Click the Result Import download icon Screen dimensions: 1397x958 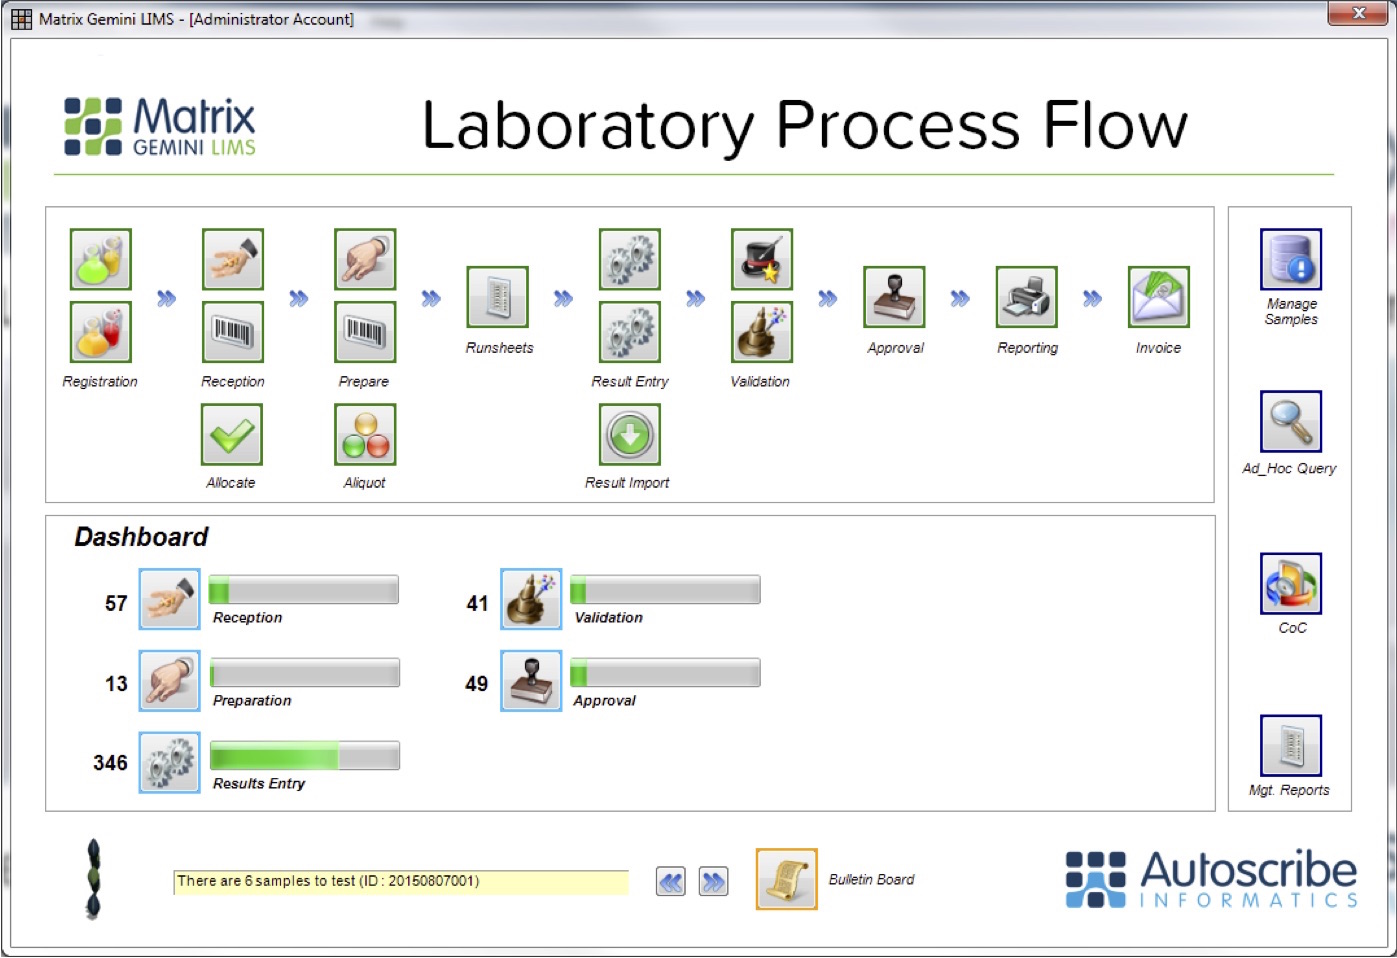point(628,434)
